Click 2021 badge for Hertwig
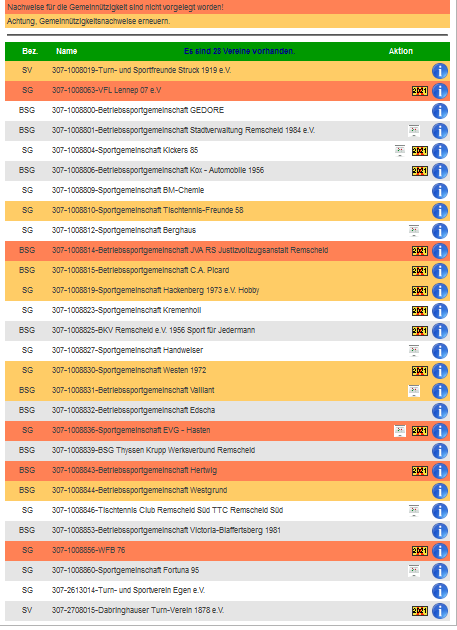Screen dimensions: 457x630 [420, 470]
